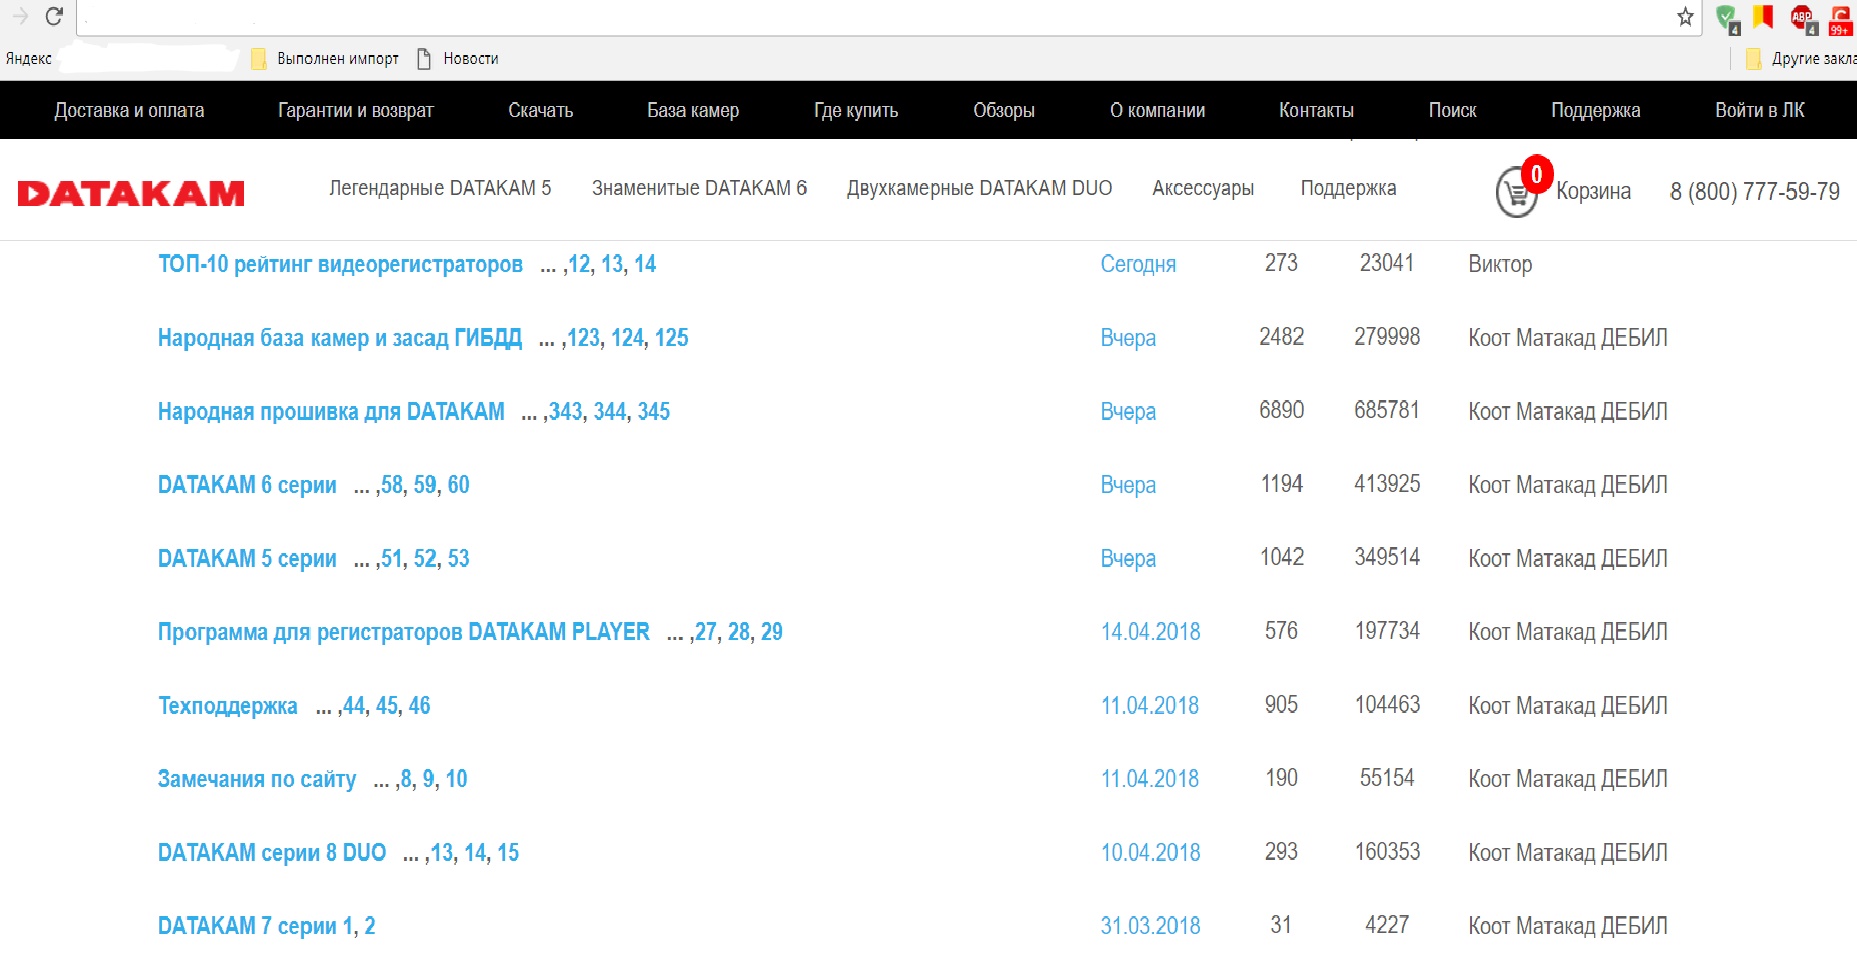Expand the Другие закладки bookmarks folder

(1801, 59)
